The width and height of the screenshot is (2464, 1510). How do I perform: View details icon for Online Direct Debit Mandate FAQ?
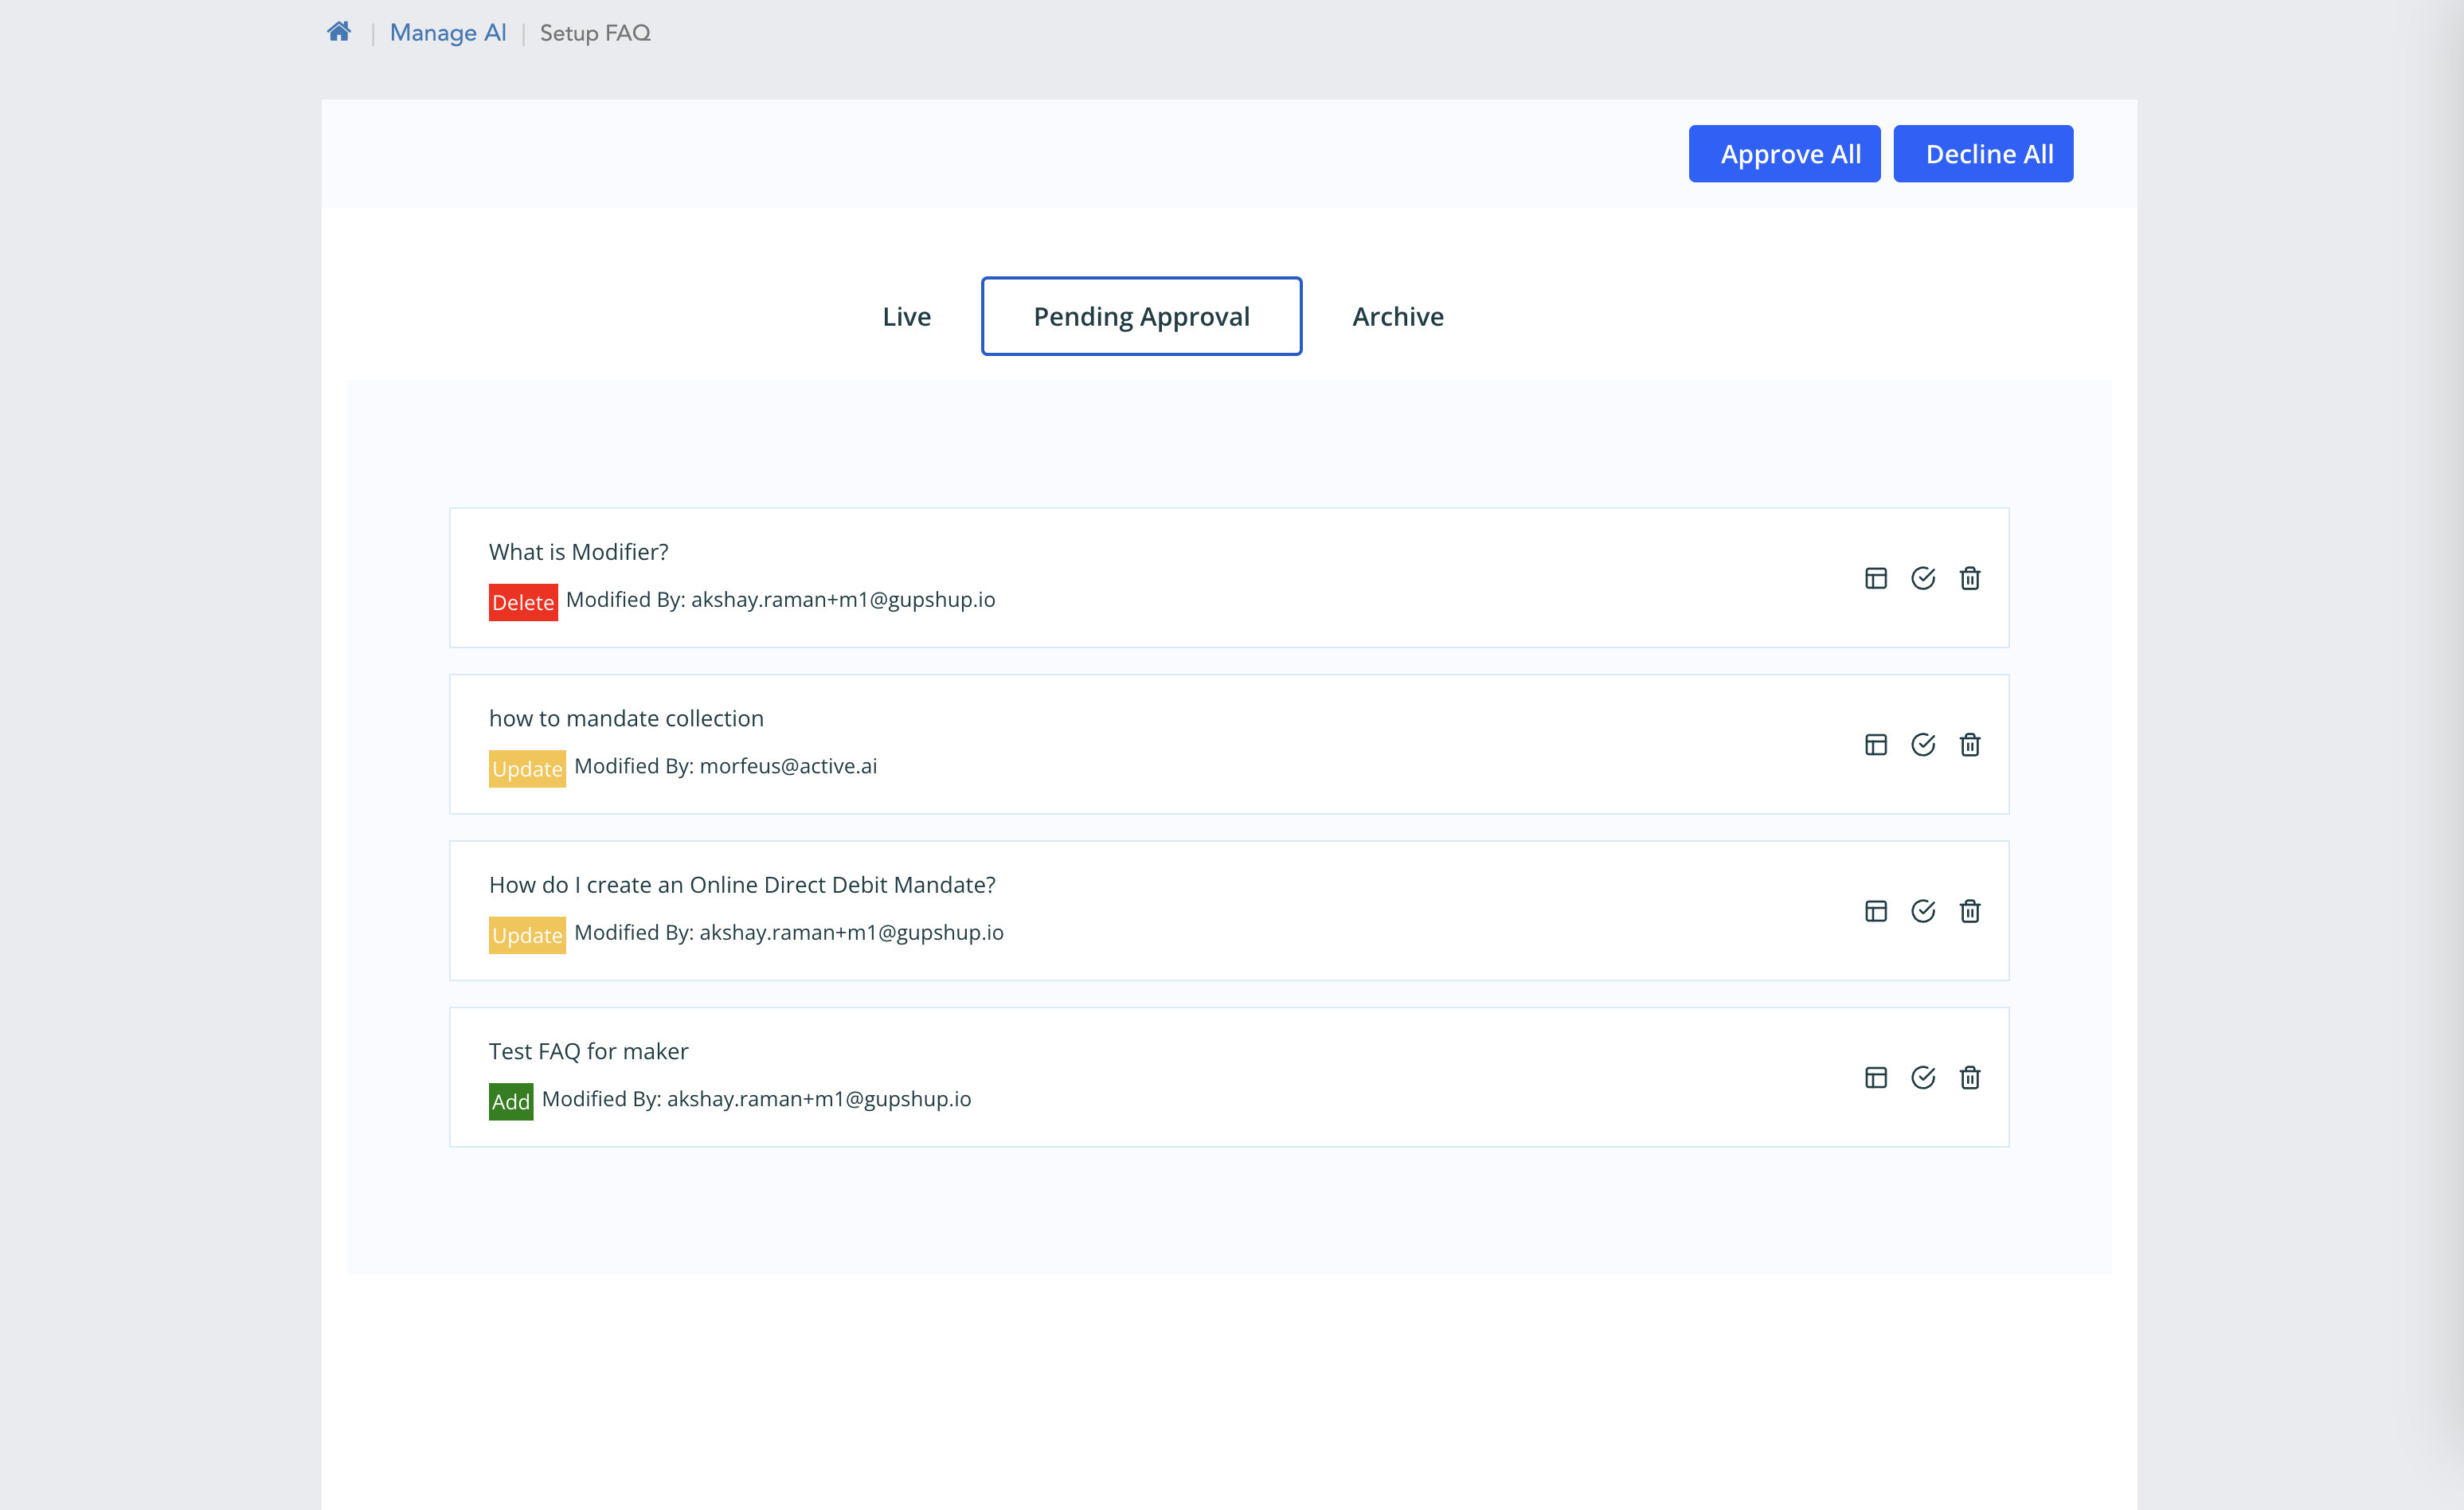tap(1876, 911)
